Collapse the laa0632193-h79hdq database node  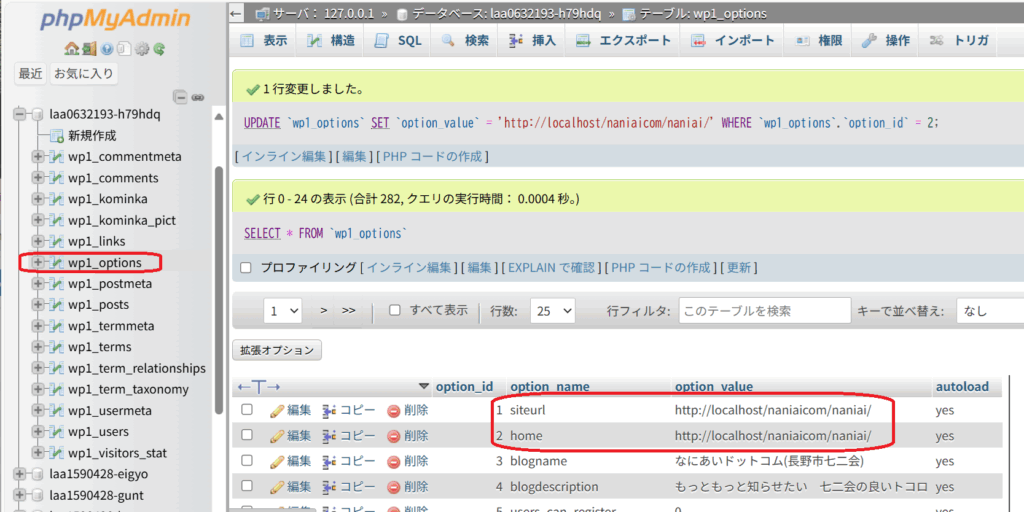(19, 115)
